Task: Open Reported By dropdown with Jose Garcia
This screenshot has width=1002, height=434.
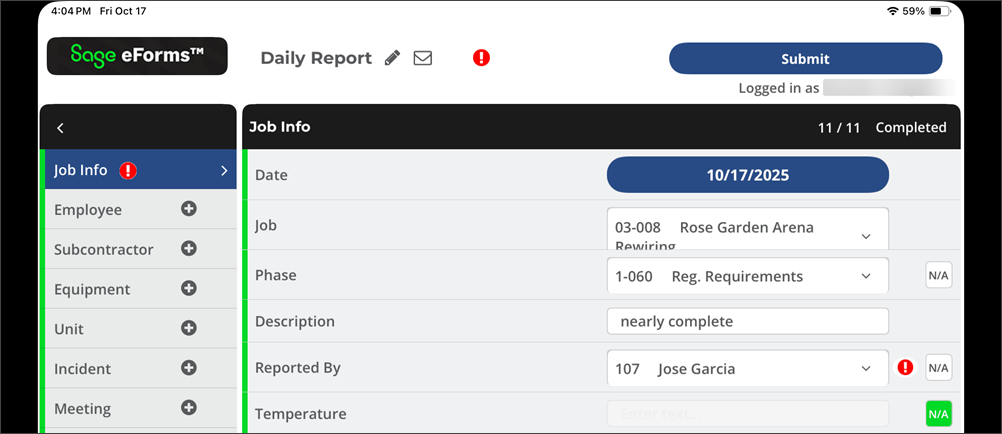Action: (747, 369)
